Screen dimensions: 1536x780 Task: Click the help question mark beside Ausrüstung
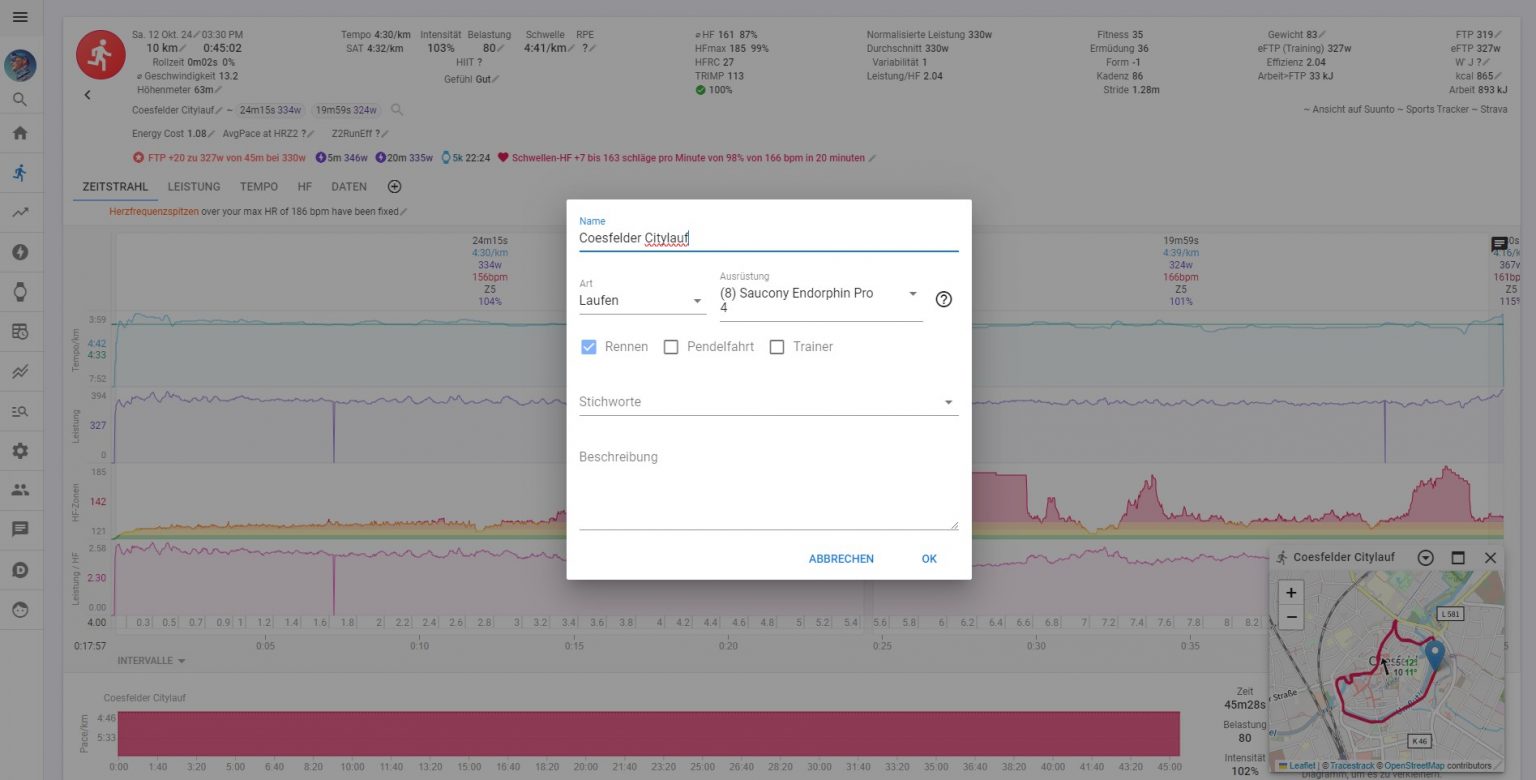943,299
